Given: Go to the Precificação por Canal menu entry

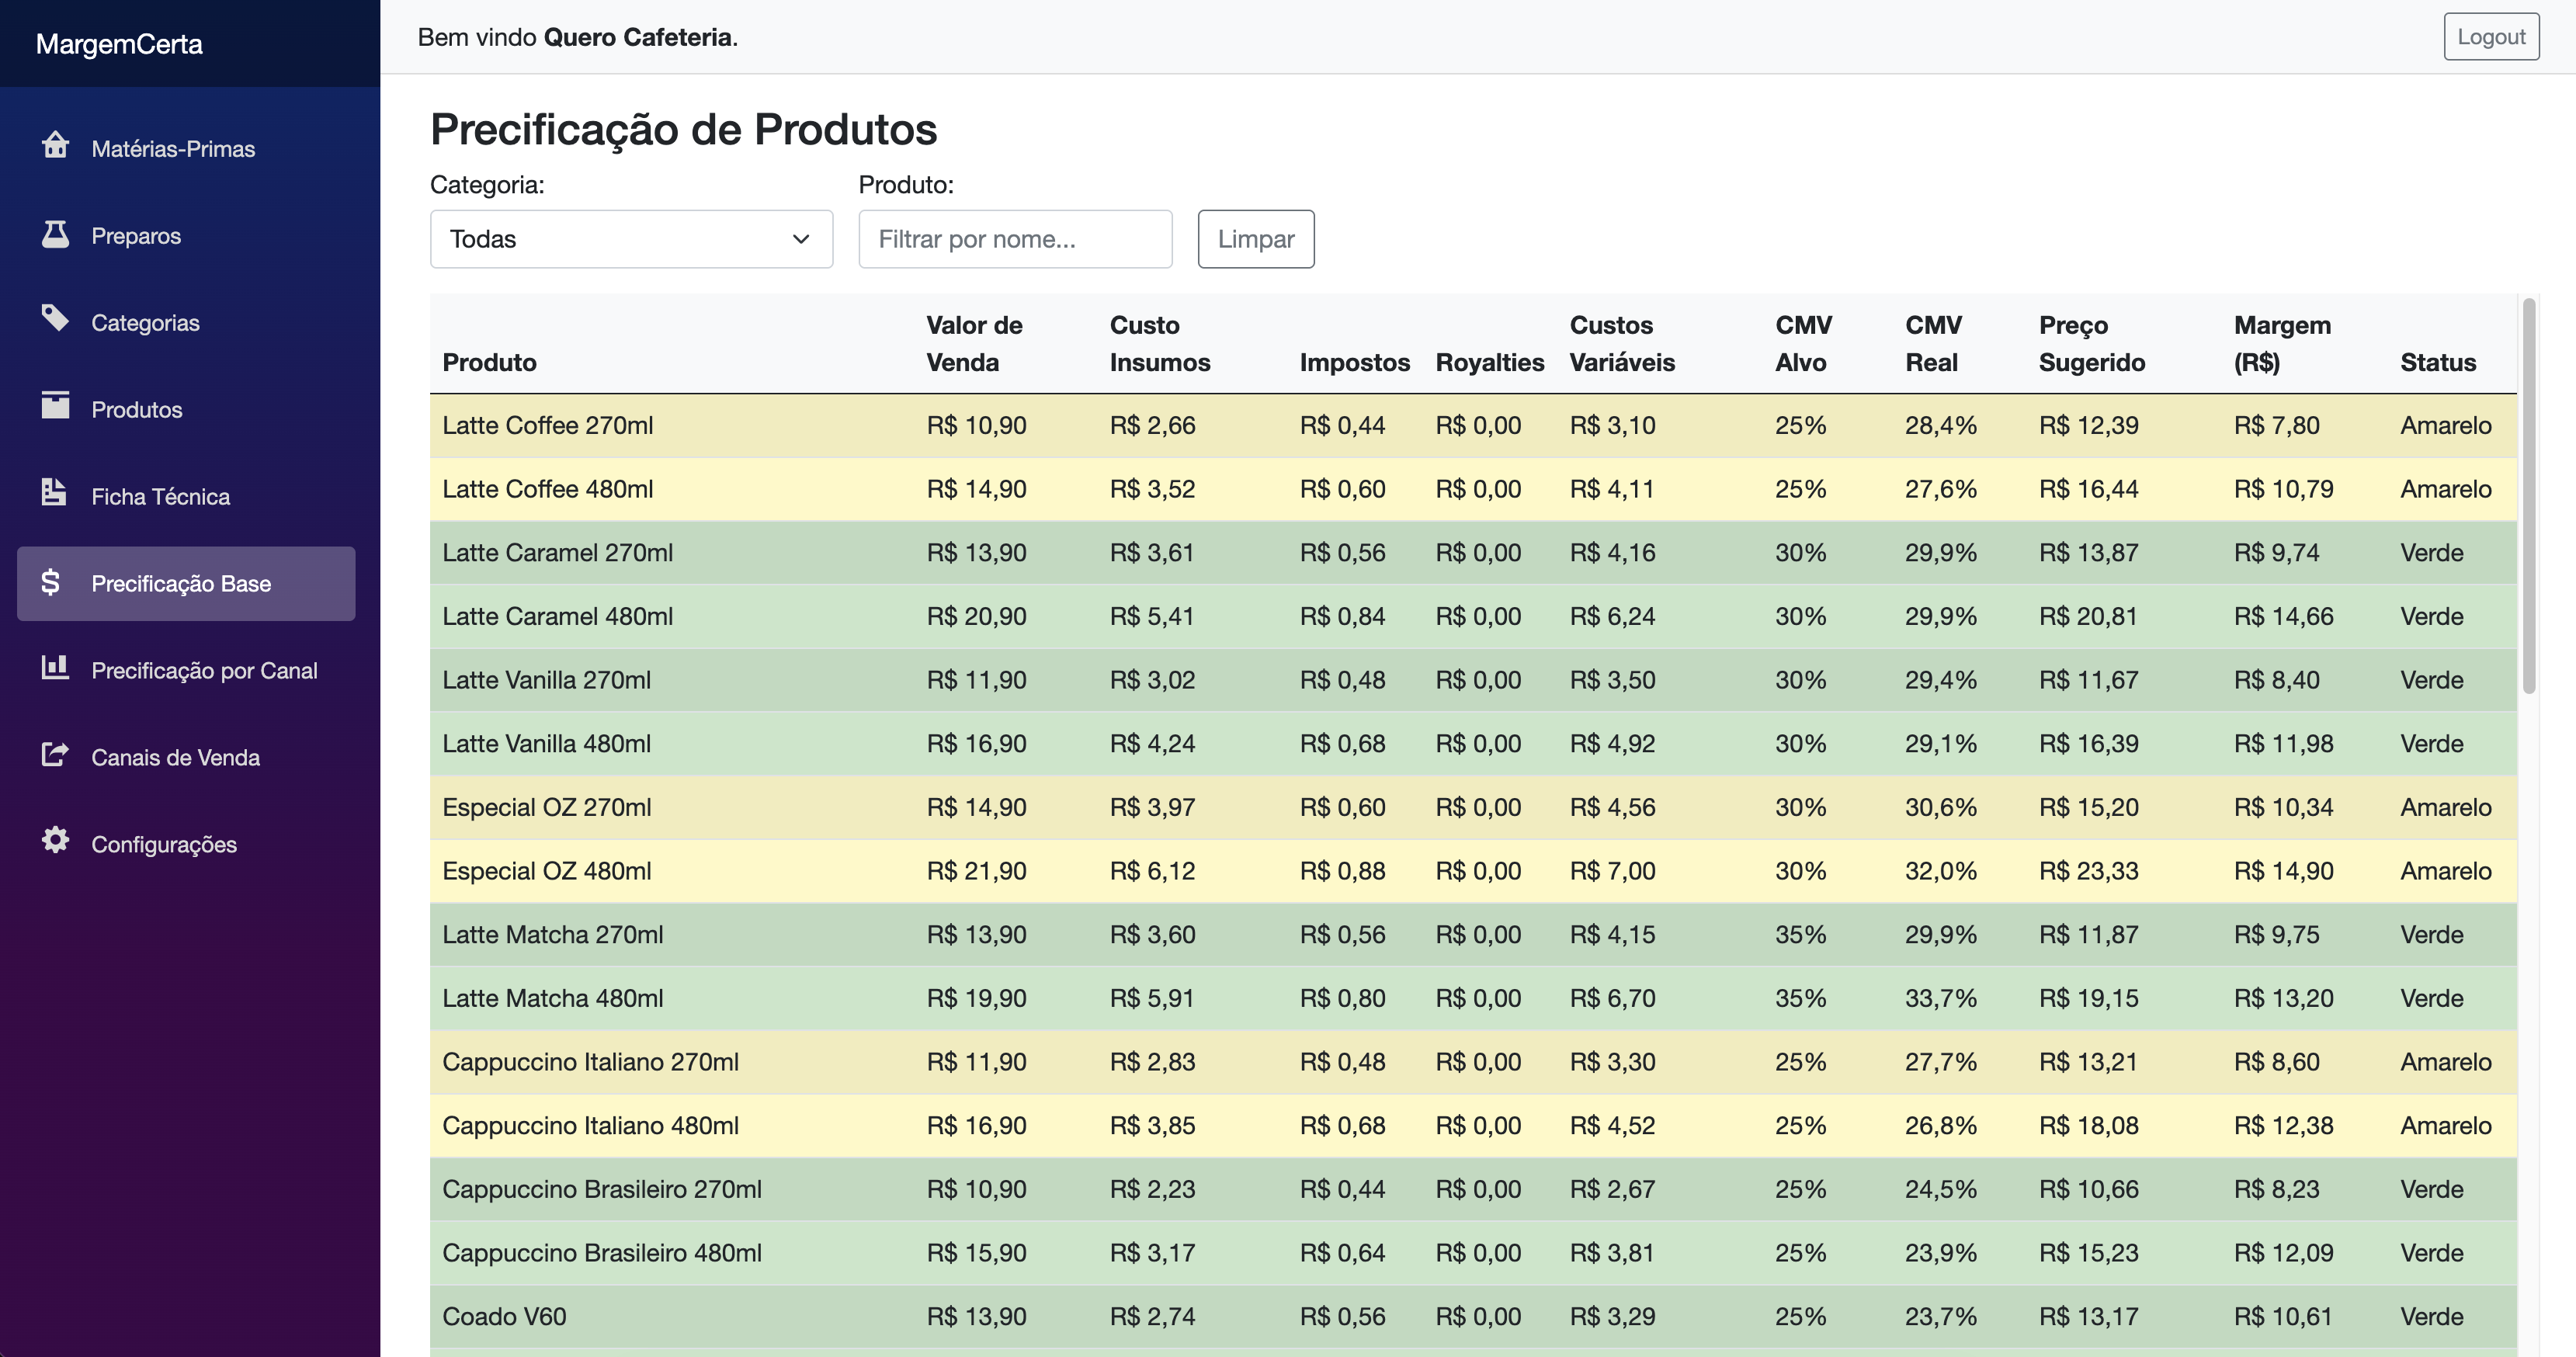Looking at the screenshot, I should (x=204, y=670).
